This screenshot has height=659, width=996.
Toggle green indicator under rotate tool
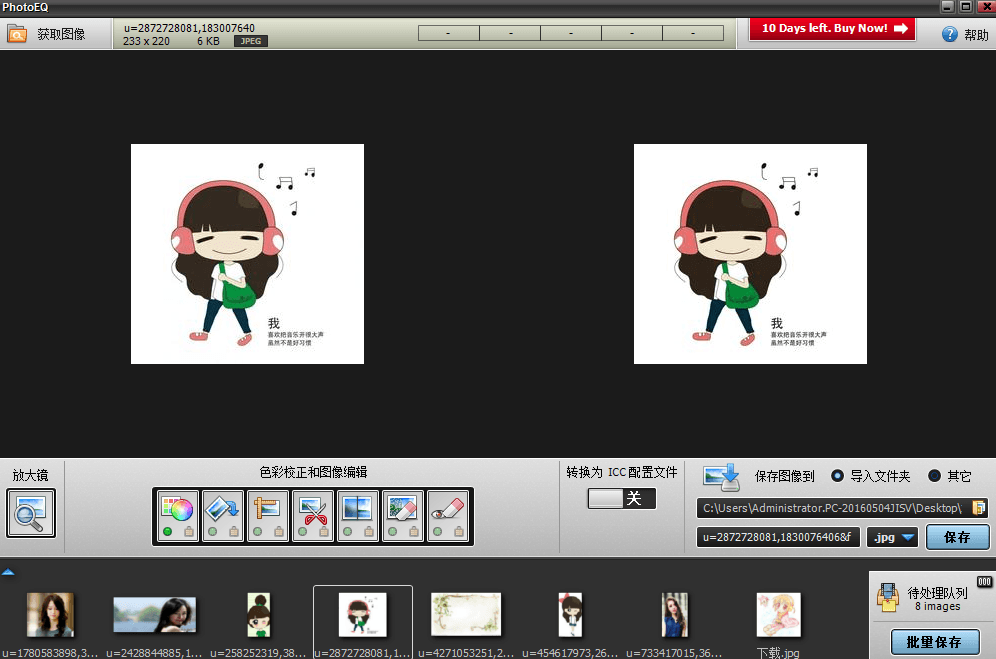coord(212,532)
